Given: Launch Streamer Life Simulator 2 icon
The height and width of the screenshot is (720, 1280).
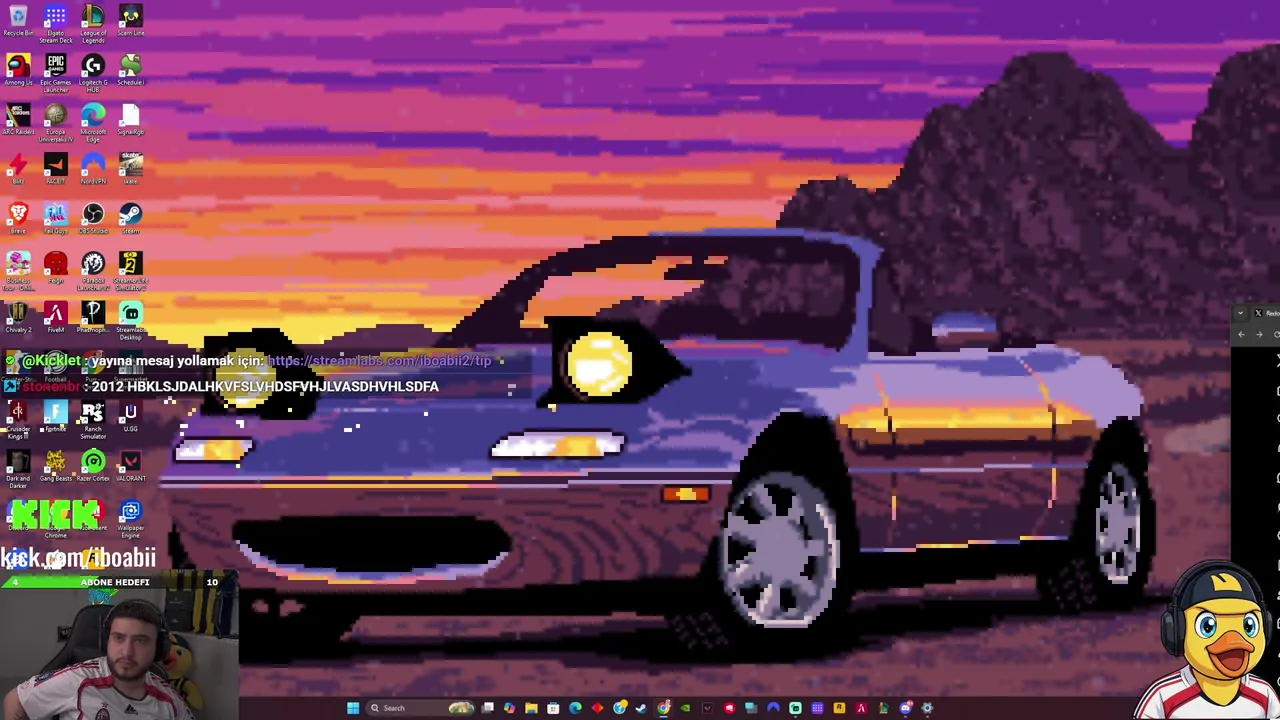Looking at the screenshot, I should (x=130, y=270).
